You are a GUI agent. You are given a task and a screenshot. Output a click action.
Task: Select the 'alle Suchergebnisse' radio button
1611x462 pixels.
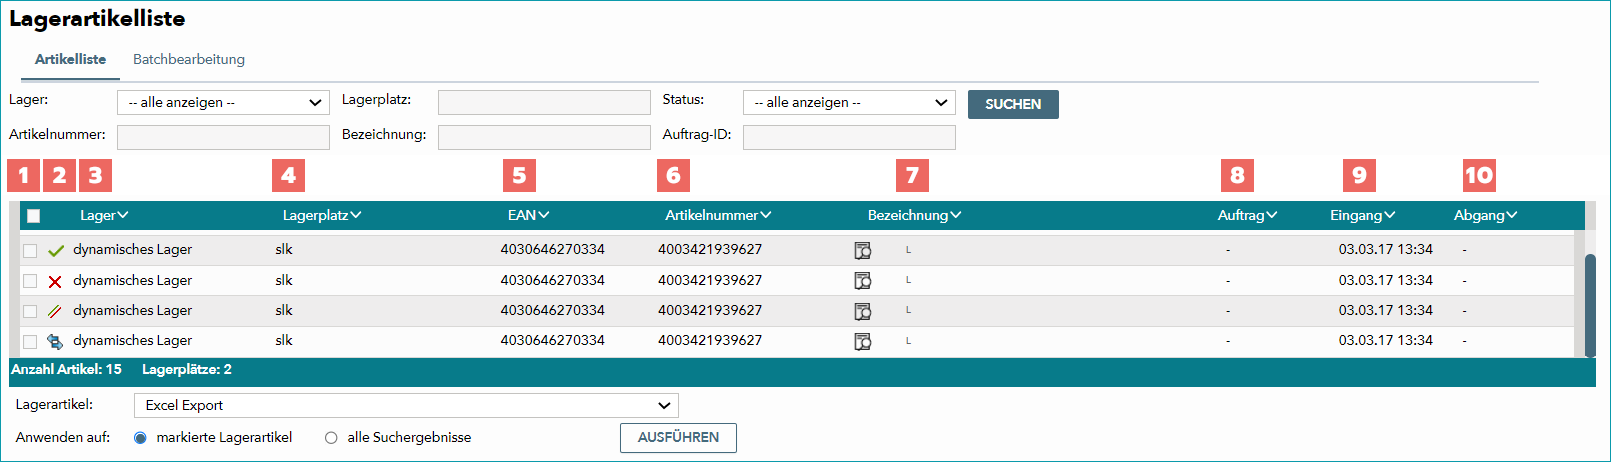[331, 438]
